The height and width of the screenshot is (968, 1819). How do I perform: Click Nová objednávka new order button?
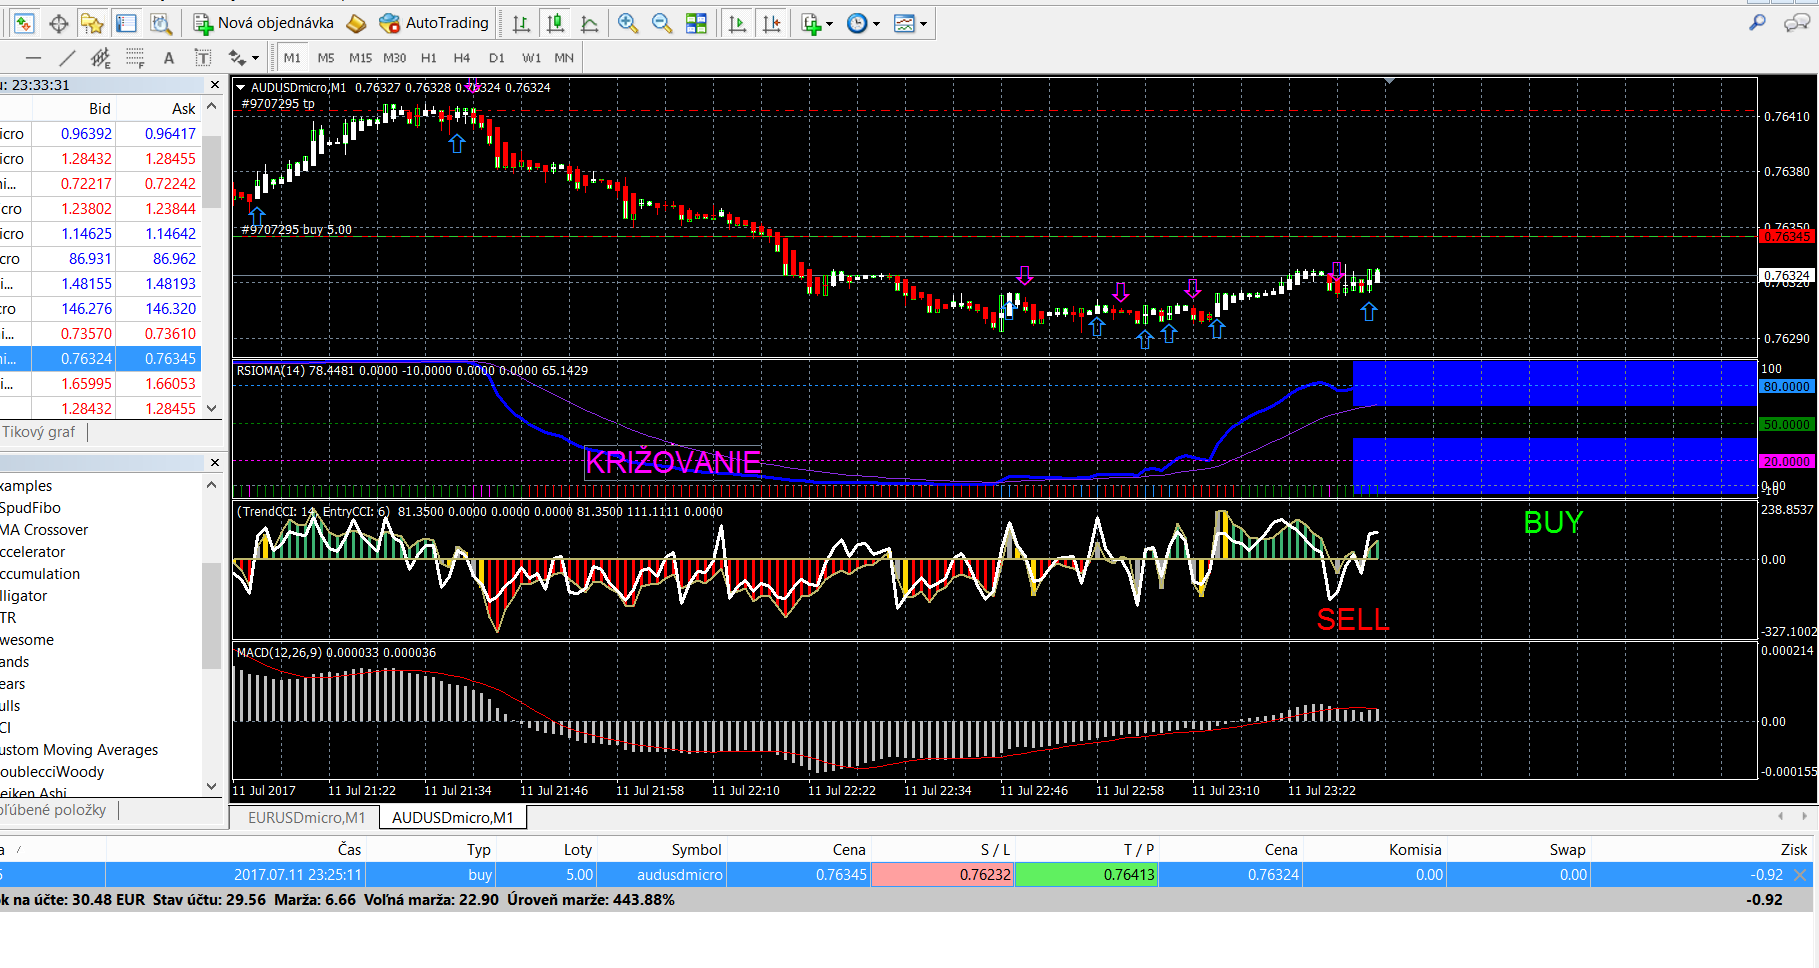(263, 23)
